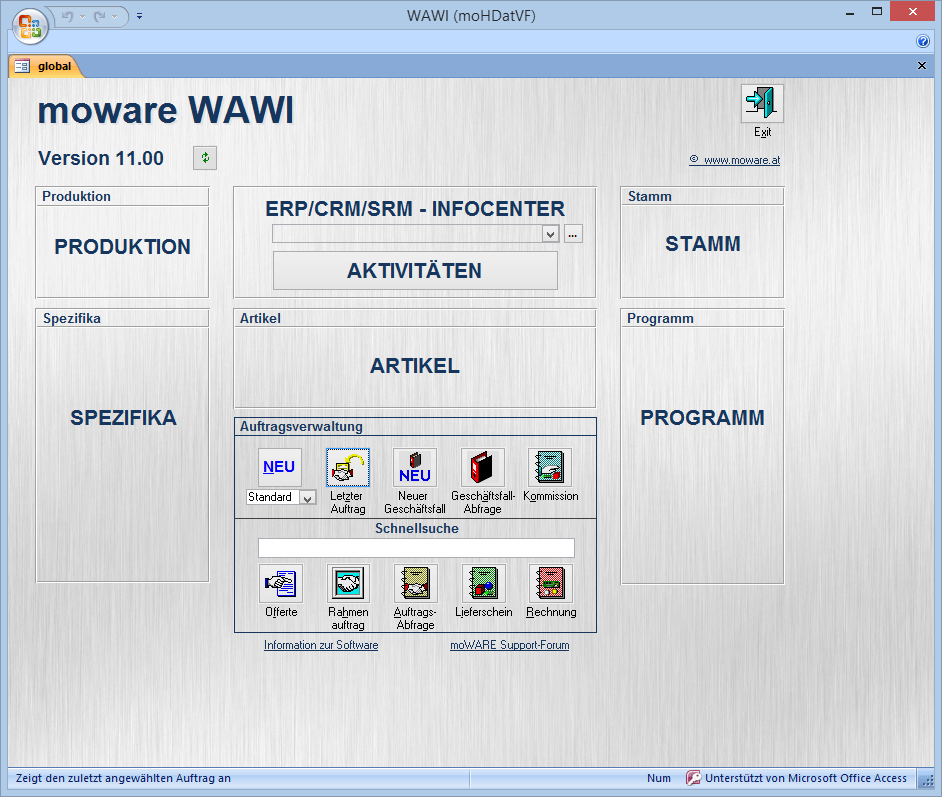
Task: Open Rechnung icon
Action: [551, 583]
